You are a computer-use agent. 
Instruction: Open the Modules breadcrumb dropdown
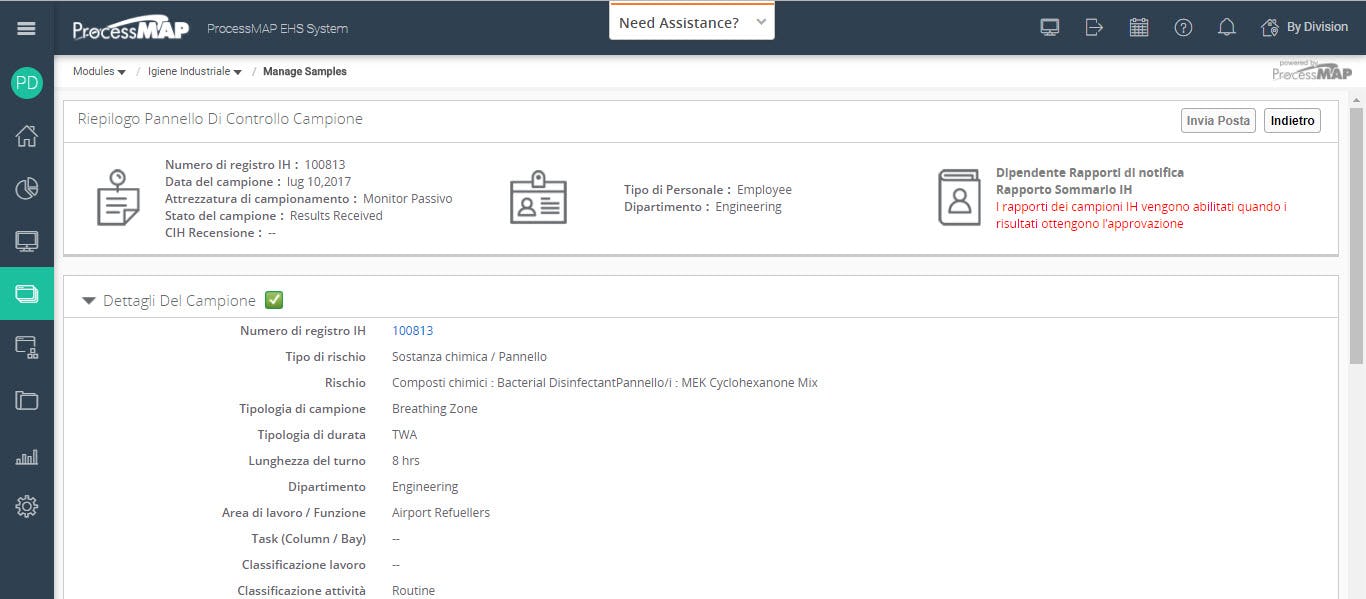tap(99, 72)
